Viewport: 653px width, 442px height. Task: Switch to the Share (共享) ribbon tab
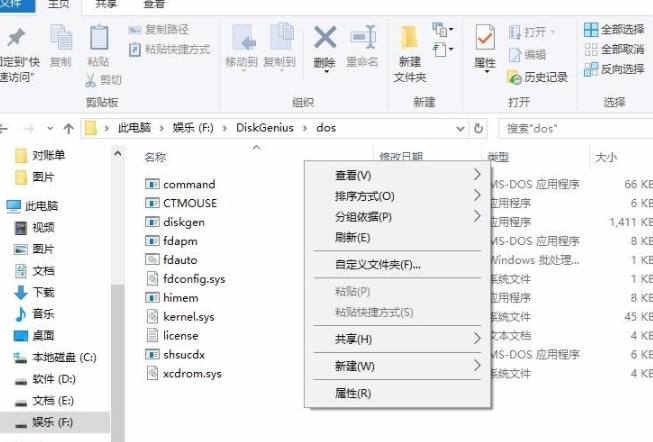[106, 4]
